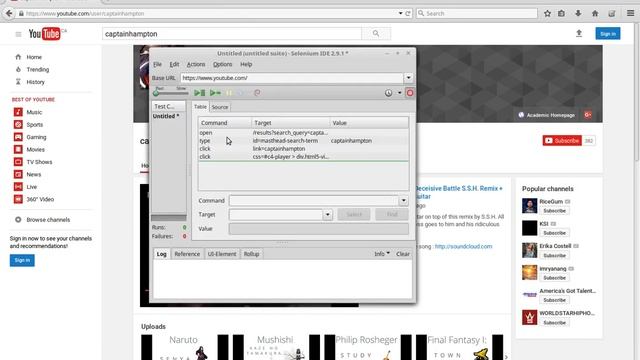Click the Select button

click(354, 215)
